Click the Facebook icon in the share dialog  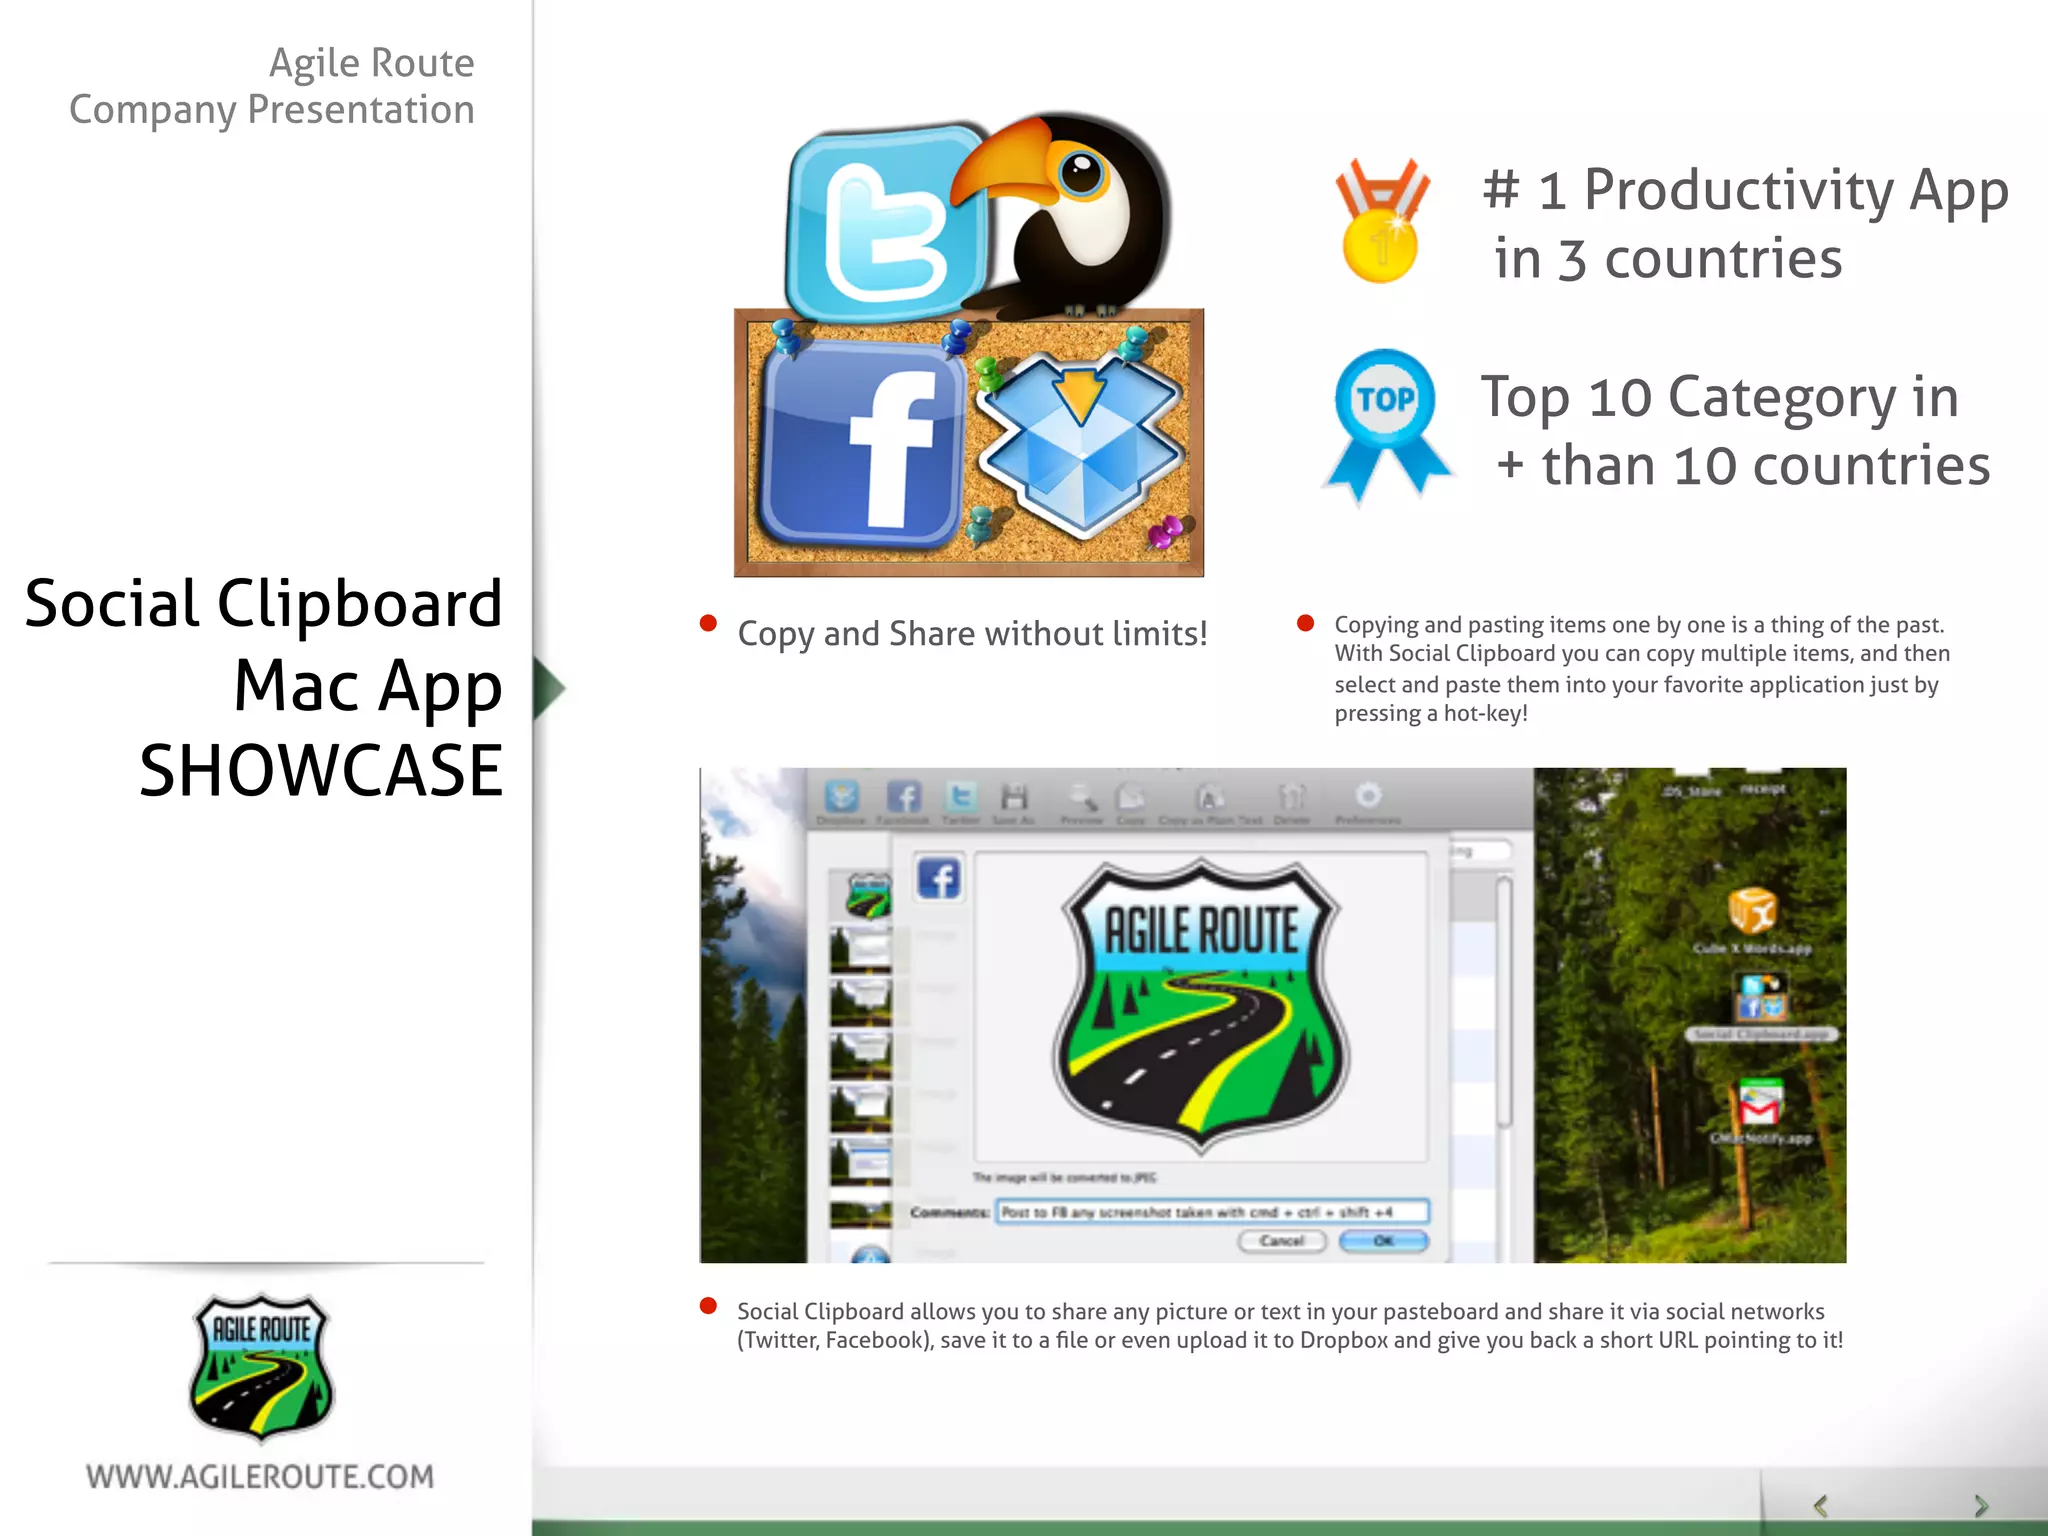939,879
